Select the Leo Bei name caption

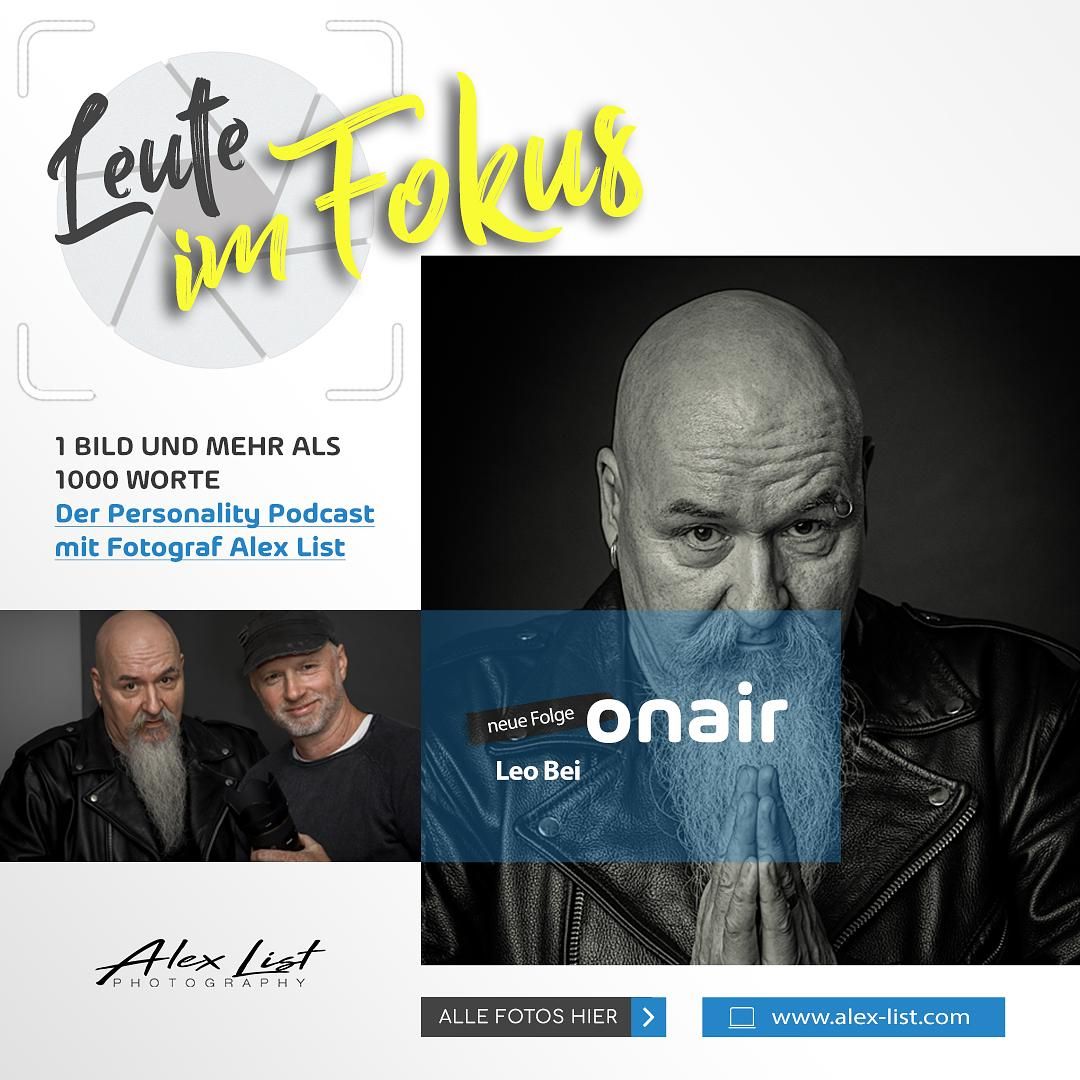538,771
